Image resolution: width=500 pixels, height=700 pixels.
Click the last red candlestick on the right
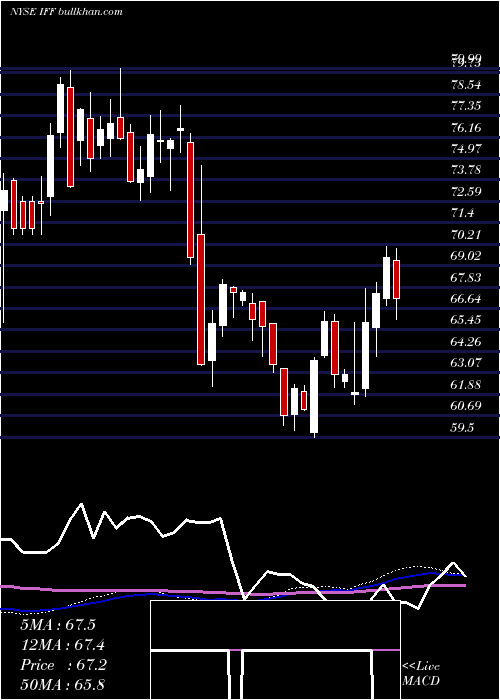pos(396,279)
